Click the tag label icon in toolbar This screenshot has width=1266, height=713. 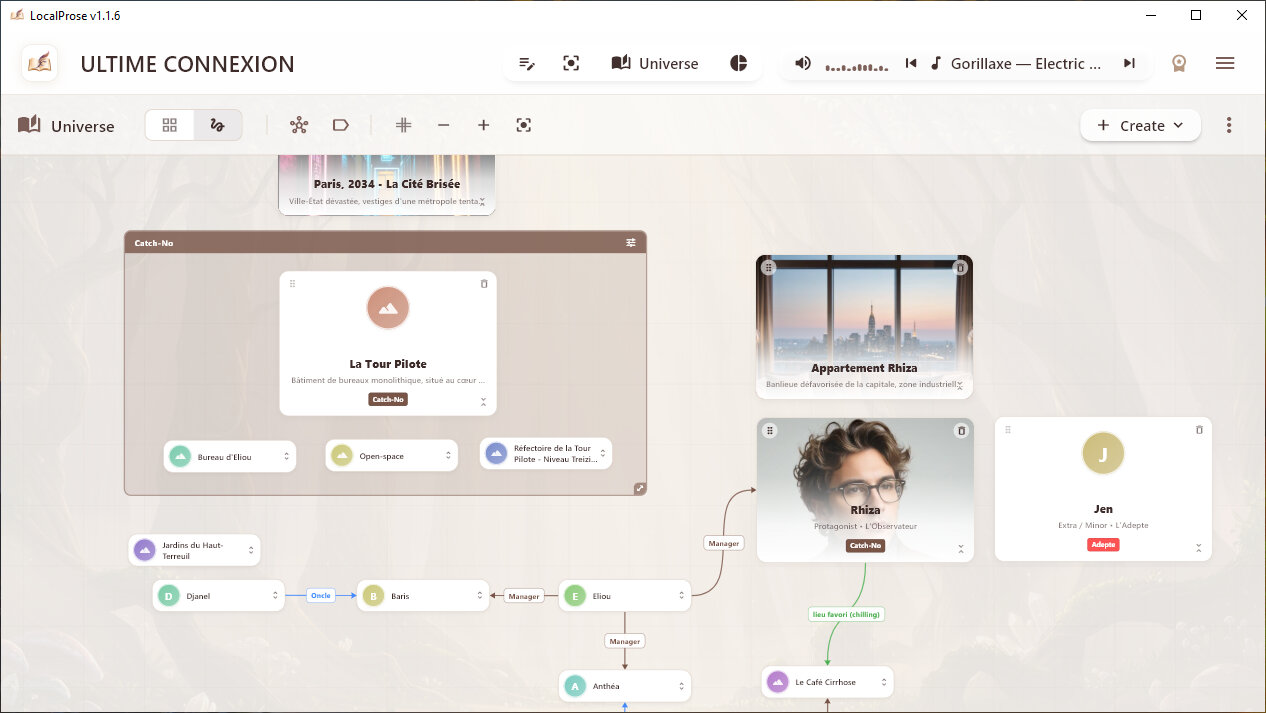pyautogui.click(x=340, y=125)
